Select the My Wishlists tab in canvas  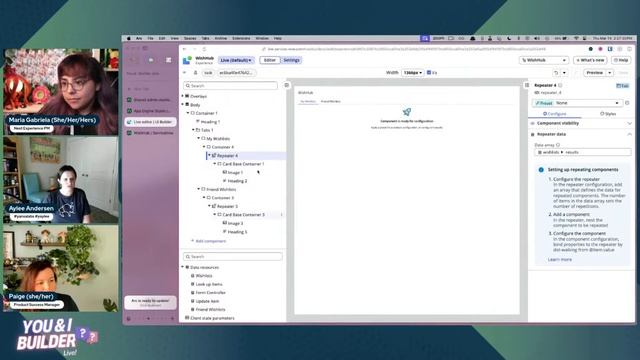(308, 101)
